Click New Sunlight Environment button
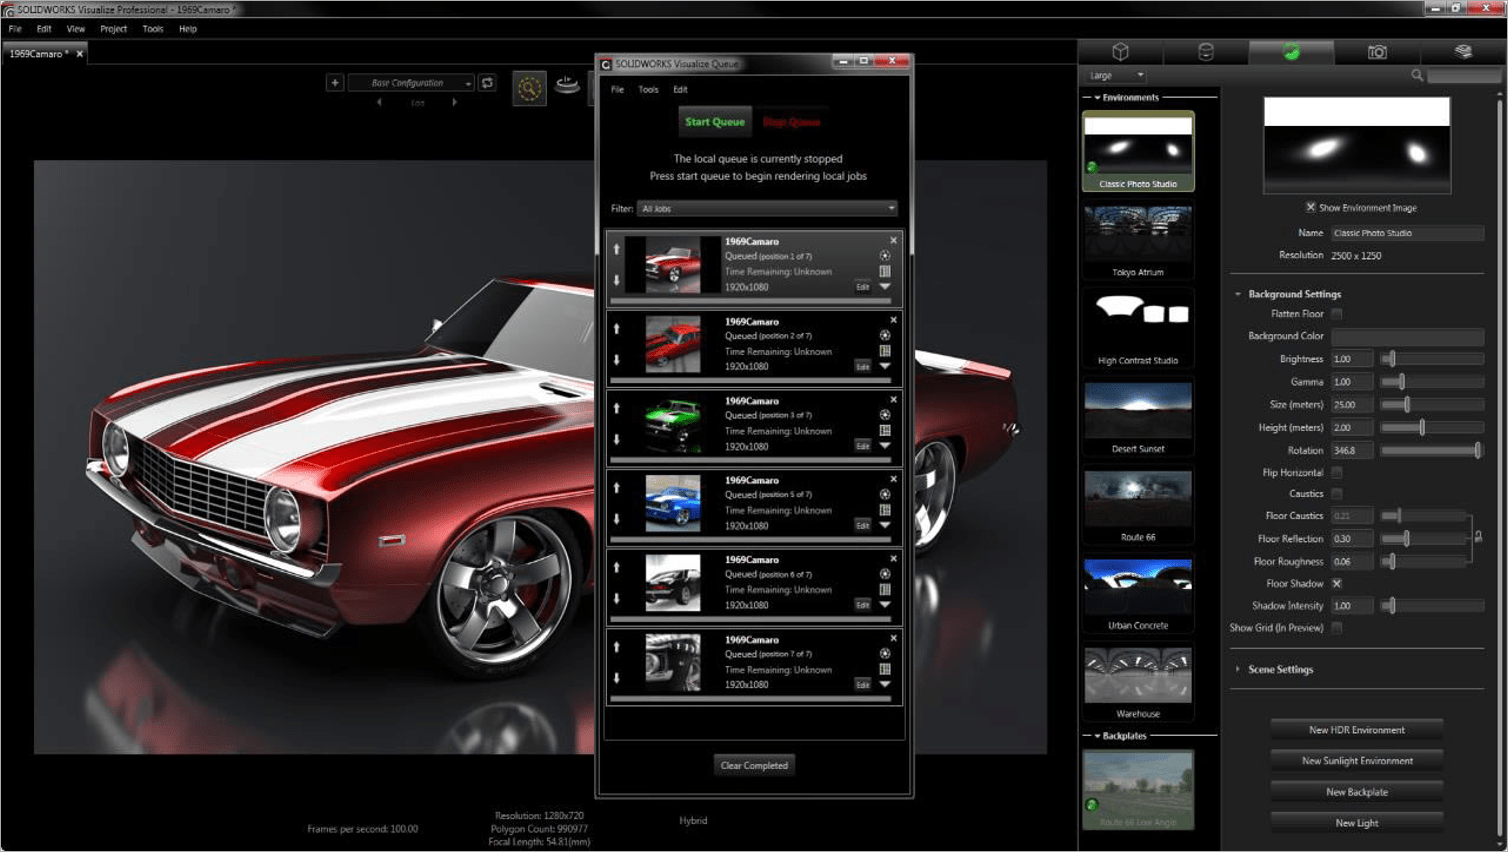Image resolution: width=1508 pixels, height=852 pixels. 1356,761
